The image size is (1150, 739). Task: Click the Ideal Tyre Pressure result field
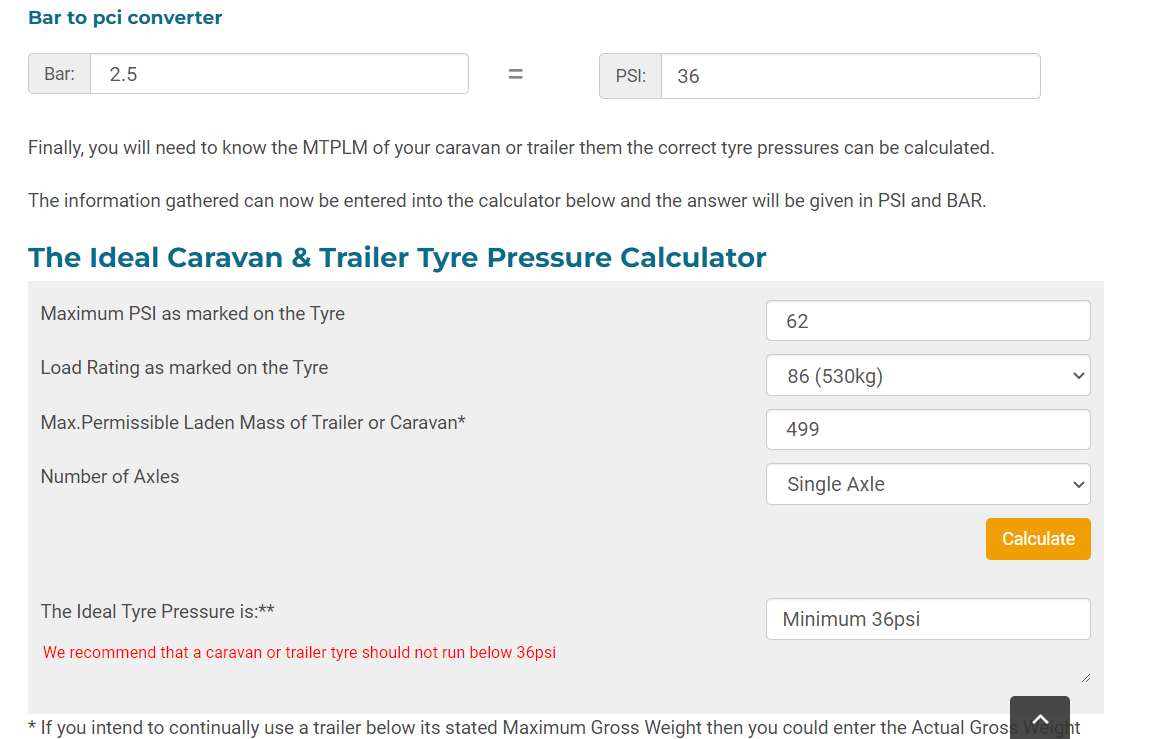click(x=928, y=619)
